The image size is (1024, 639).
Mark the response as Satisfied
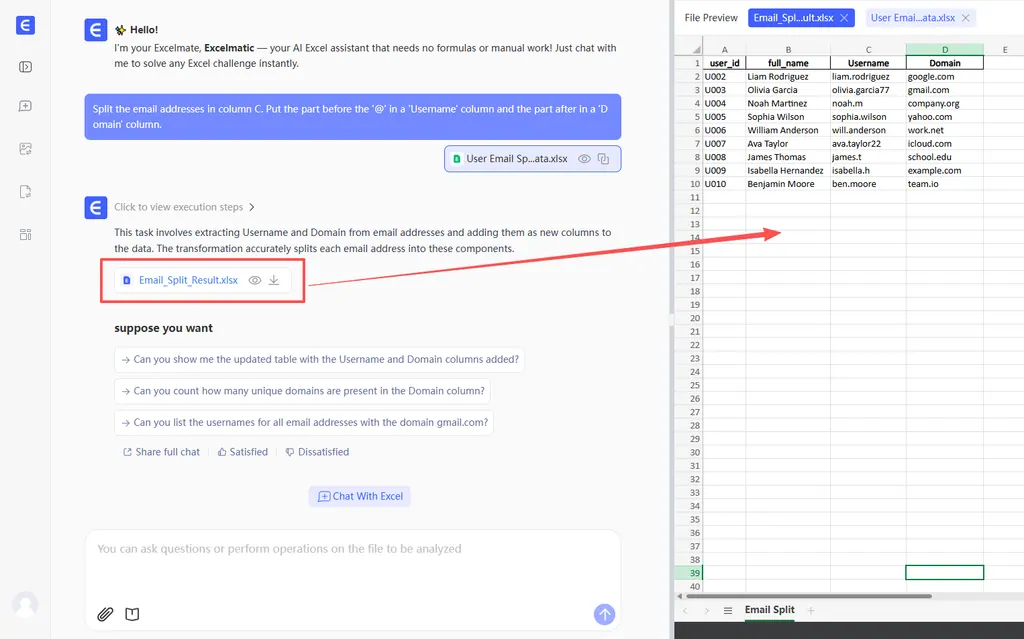pyautogui.click(x=242, y=452)
